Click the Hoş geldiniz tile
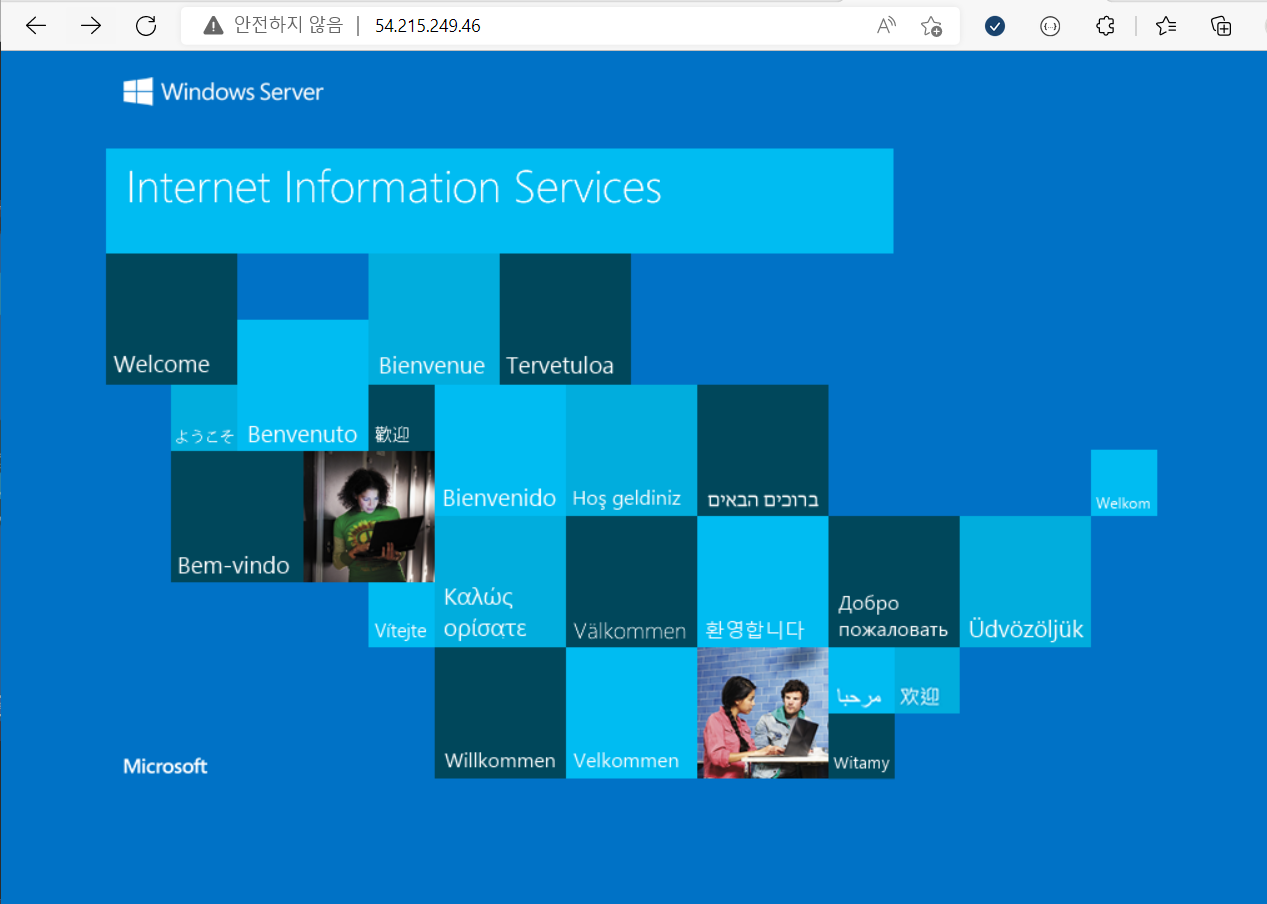 pos(631,450)
